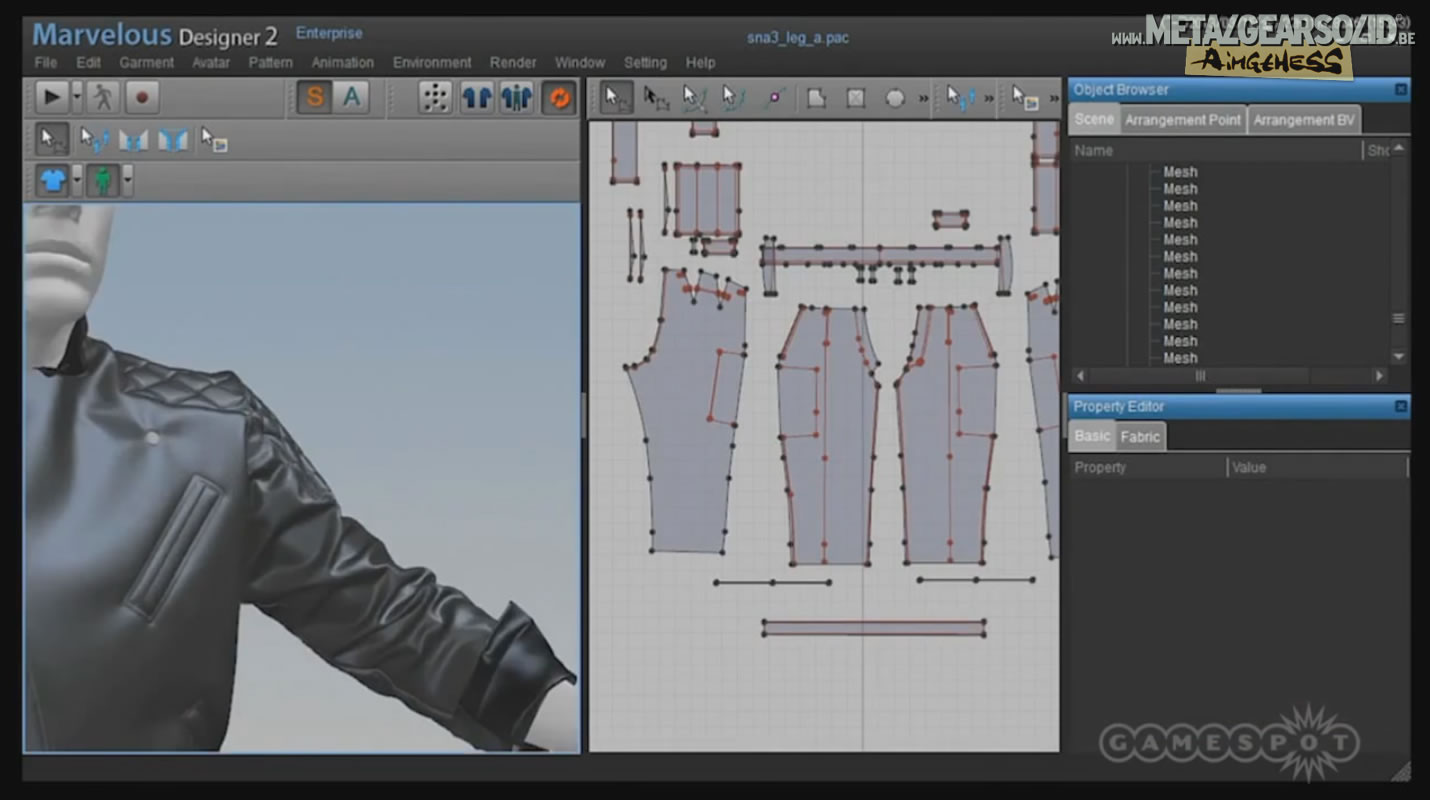Click the green avatar display icon

[x=102, y=181]
